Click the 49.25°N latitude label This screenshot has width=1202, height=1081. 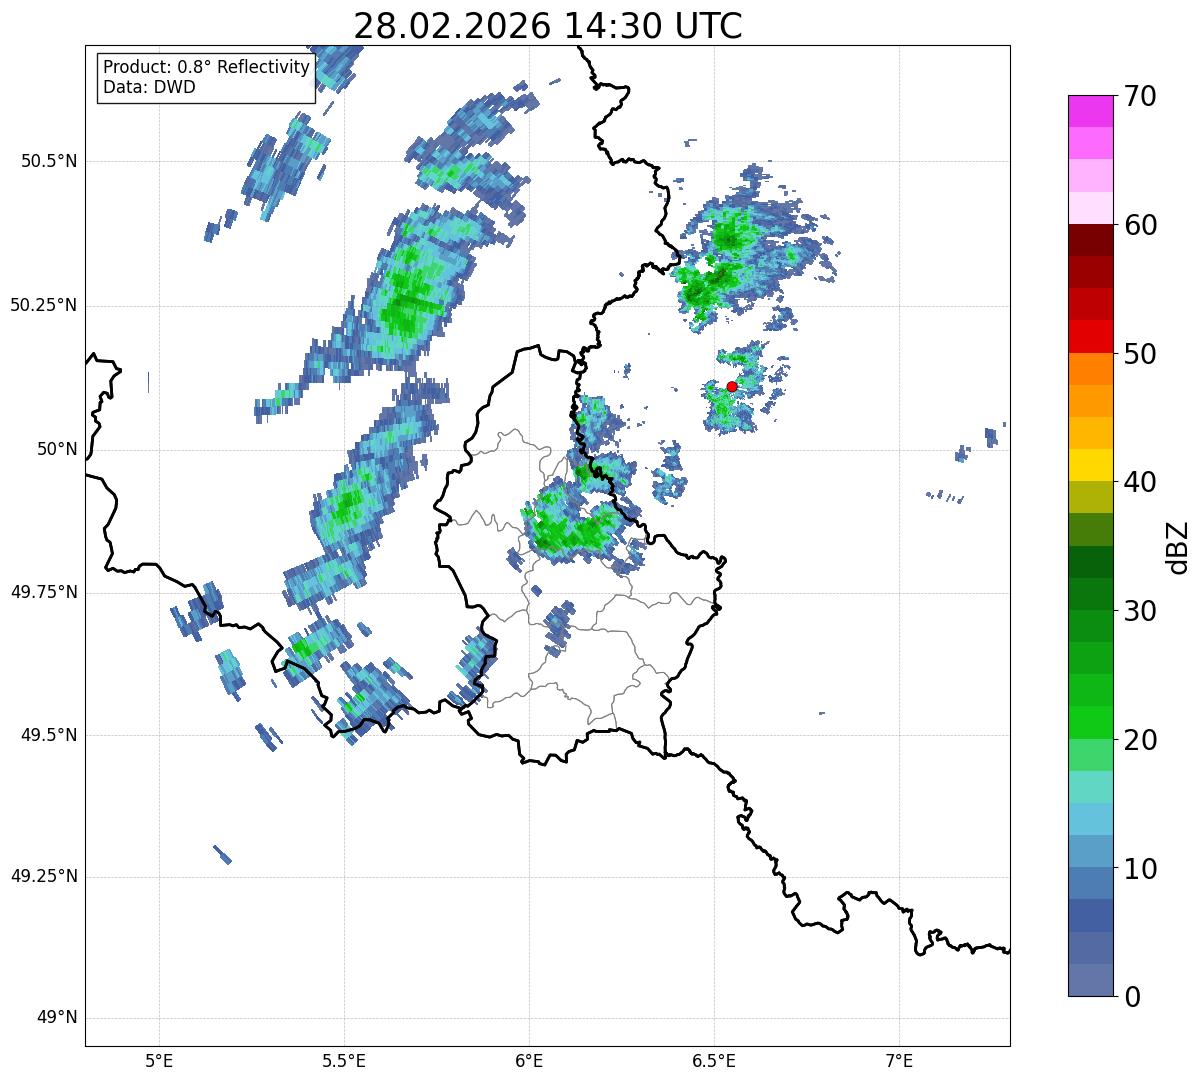[x=44, y=876]
